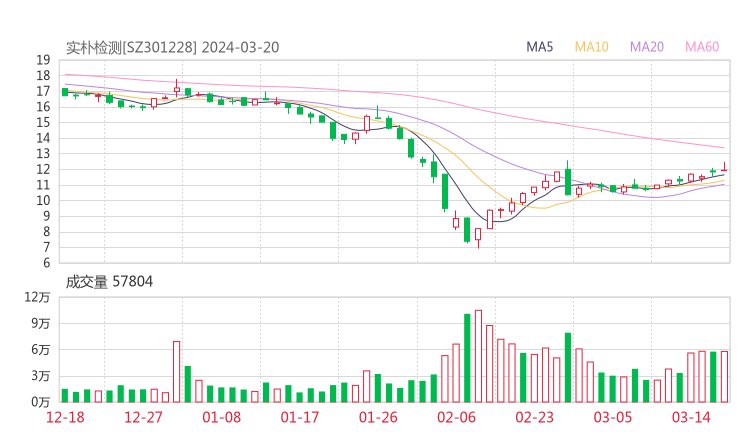Click the price axis value 6
This screenshot has height=440, width=740.
tap(46, 263)
